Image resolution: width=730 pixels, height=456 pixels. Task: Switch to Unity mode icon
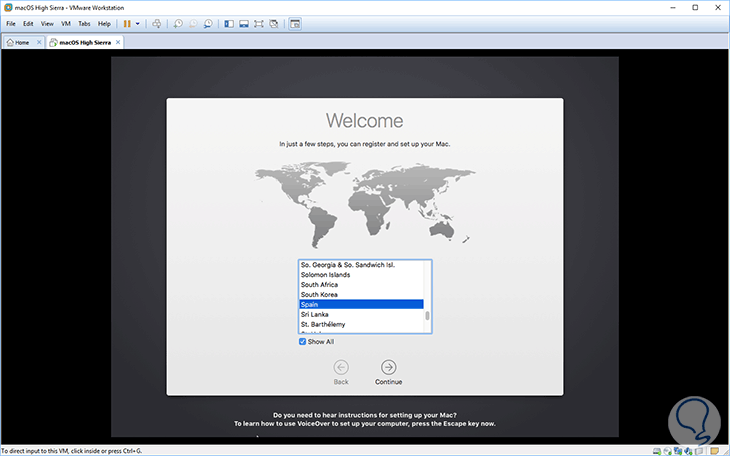pos(274,24)
